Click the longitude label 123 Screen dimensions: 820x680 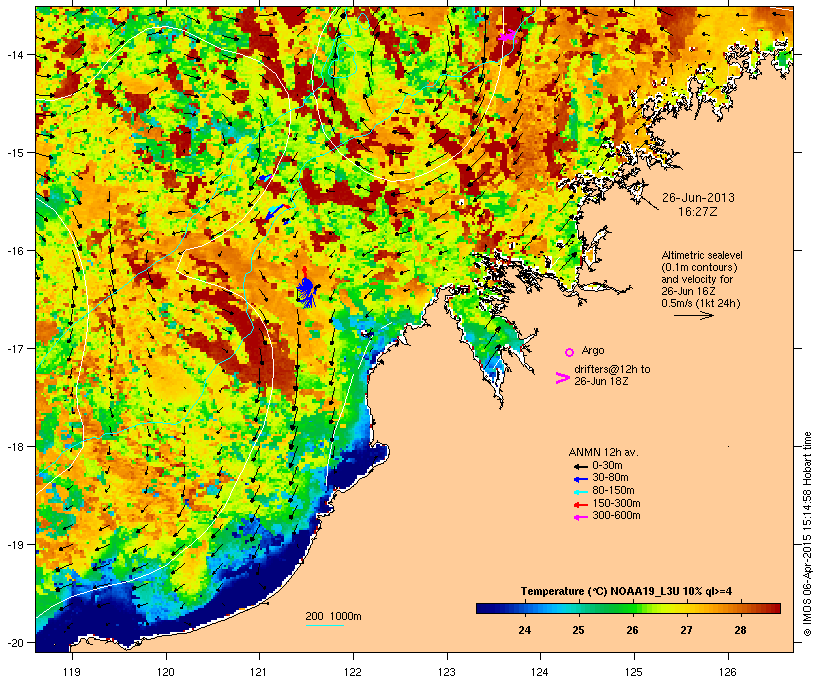(x=447, y=672)
